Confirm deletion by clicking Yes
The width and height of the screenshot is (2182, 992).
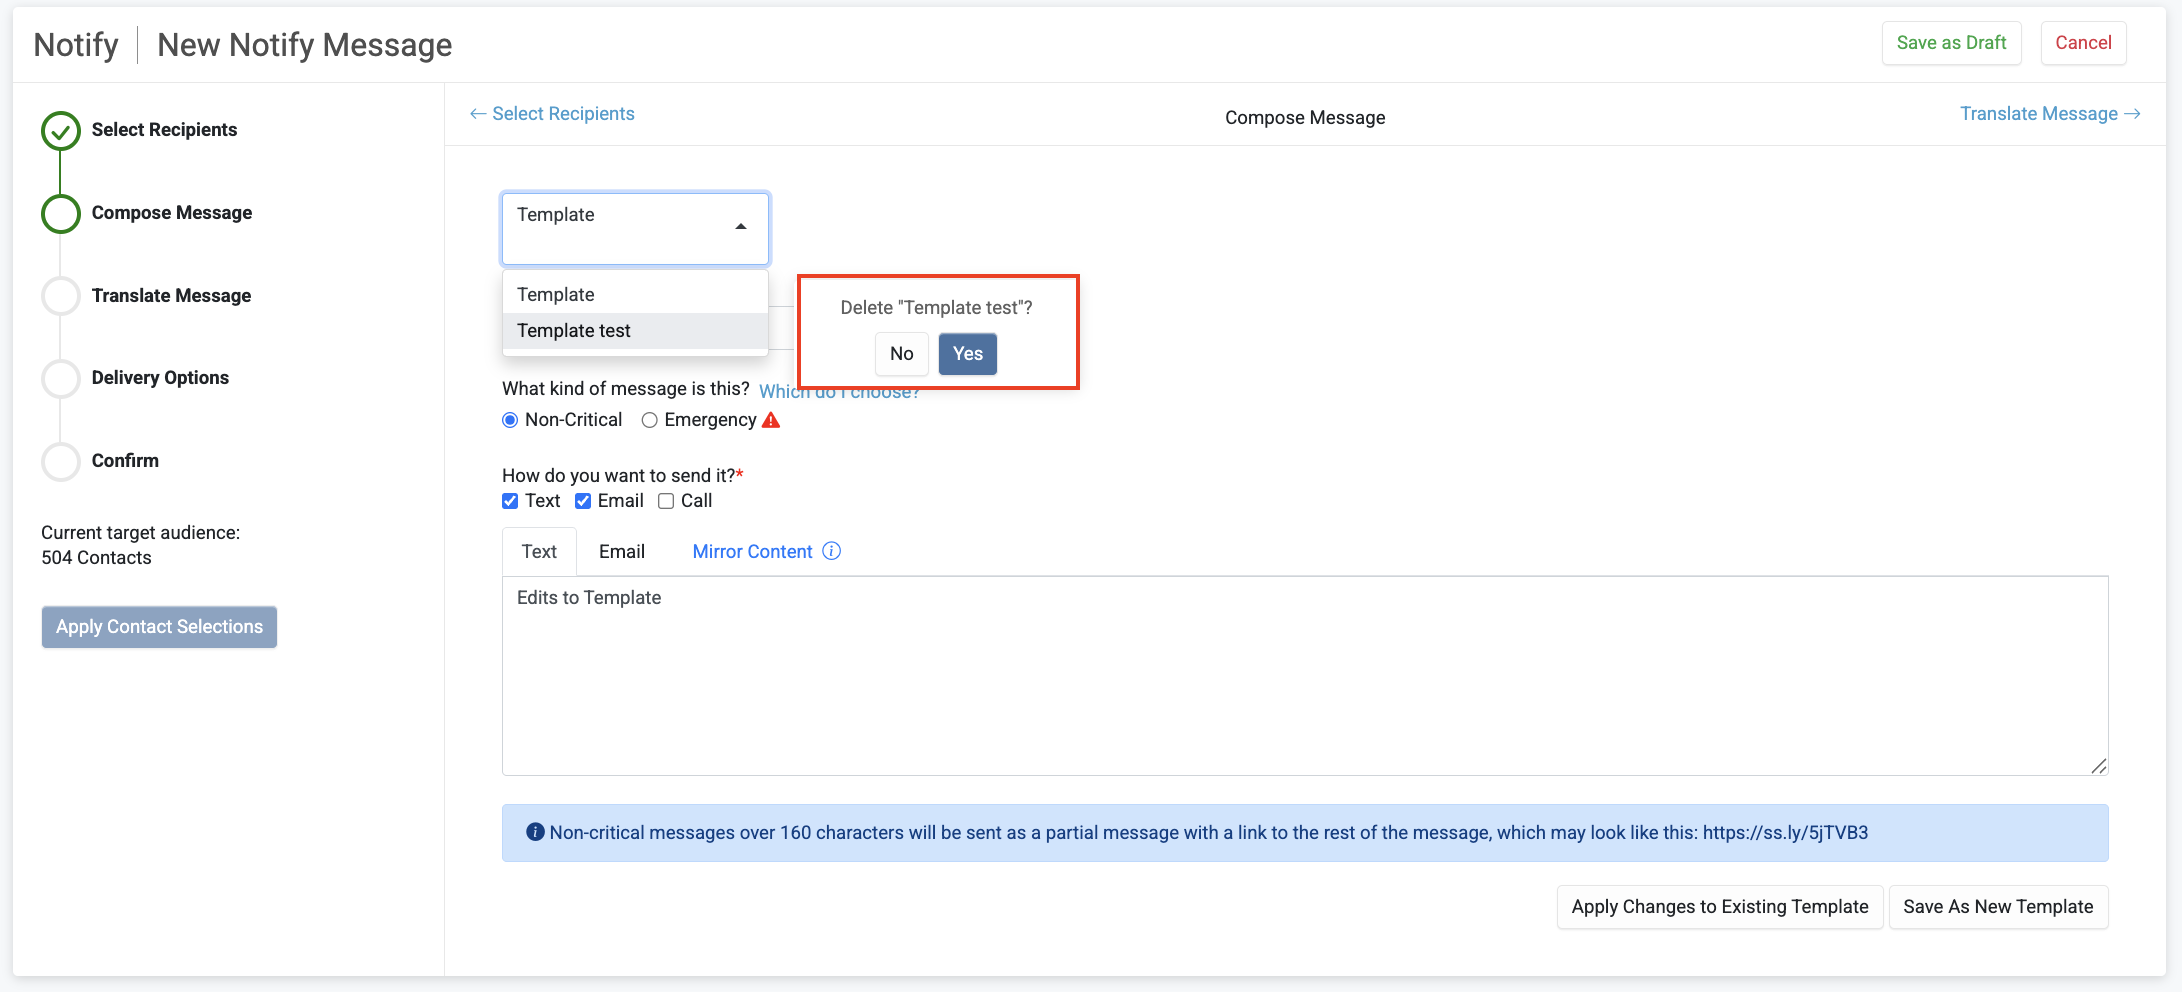click(967, 354)
